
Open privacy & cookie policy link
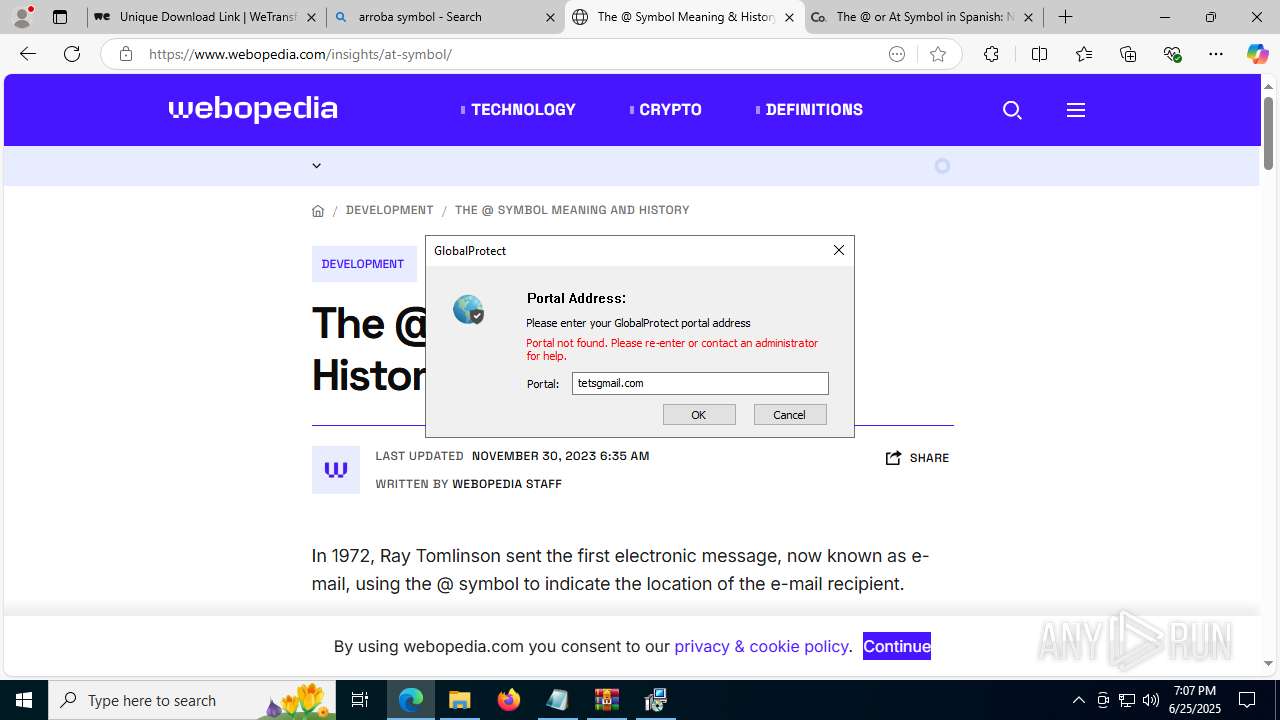tap(762, 646)
